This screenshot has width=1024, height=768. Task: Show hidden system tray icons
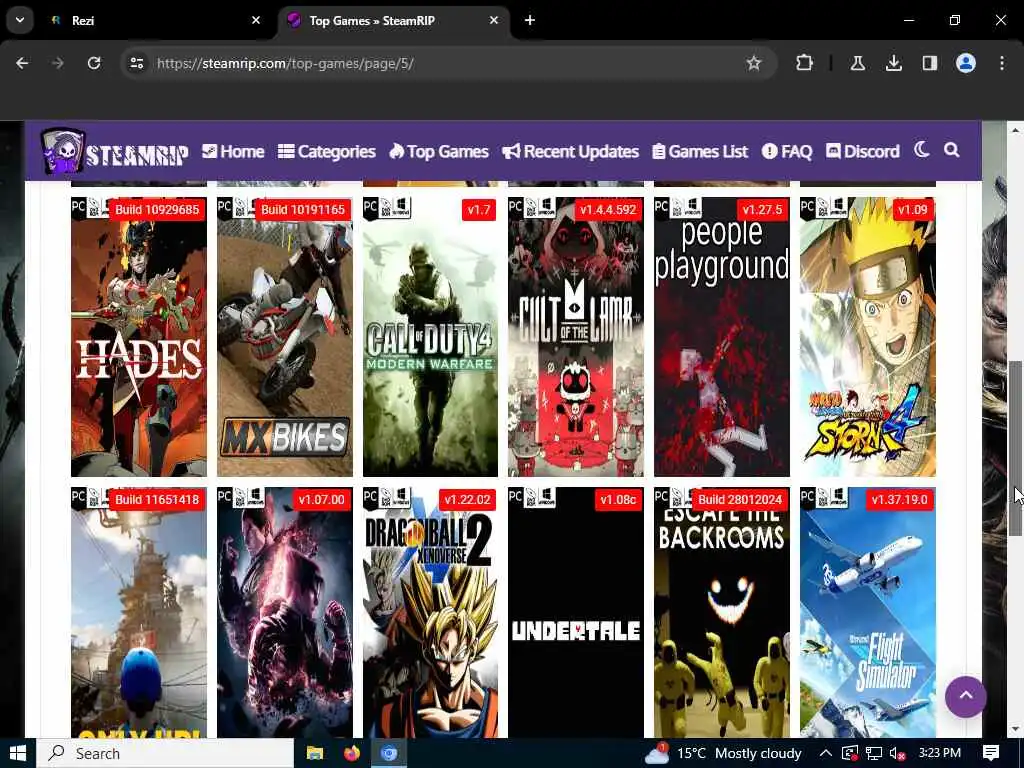pos(825,754)
